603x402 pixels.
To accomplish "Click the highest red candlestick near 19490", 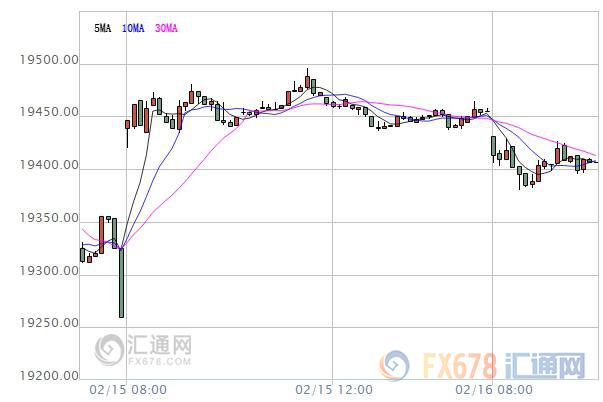I will pos(307,79).
